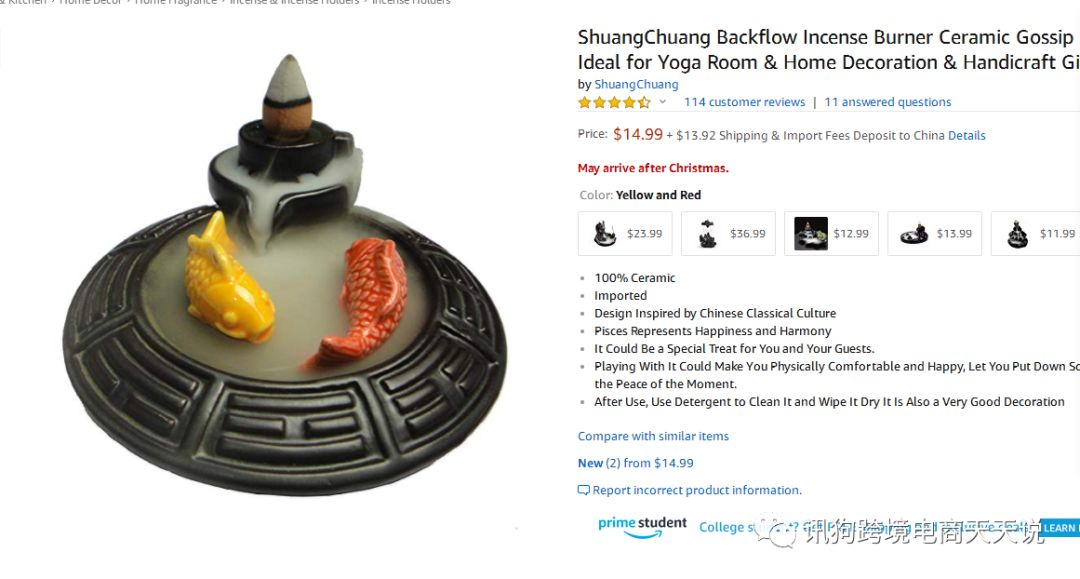Click the report speech bubble icon
Image resolution: width=1080 pixels, height=579 pixels.
pos(583,490)
